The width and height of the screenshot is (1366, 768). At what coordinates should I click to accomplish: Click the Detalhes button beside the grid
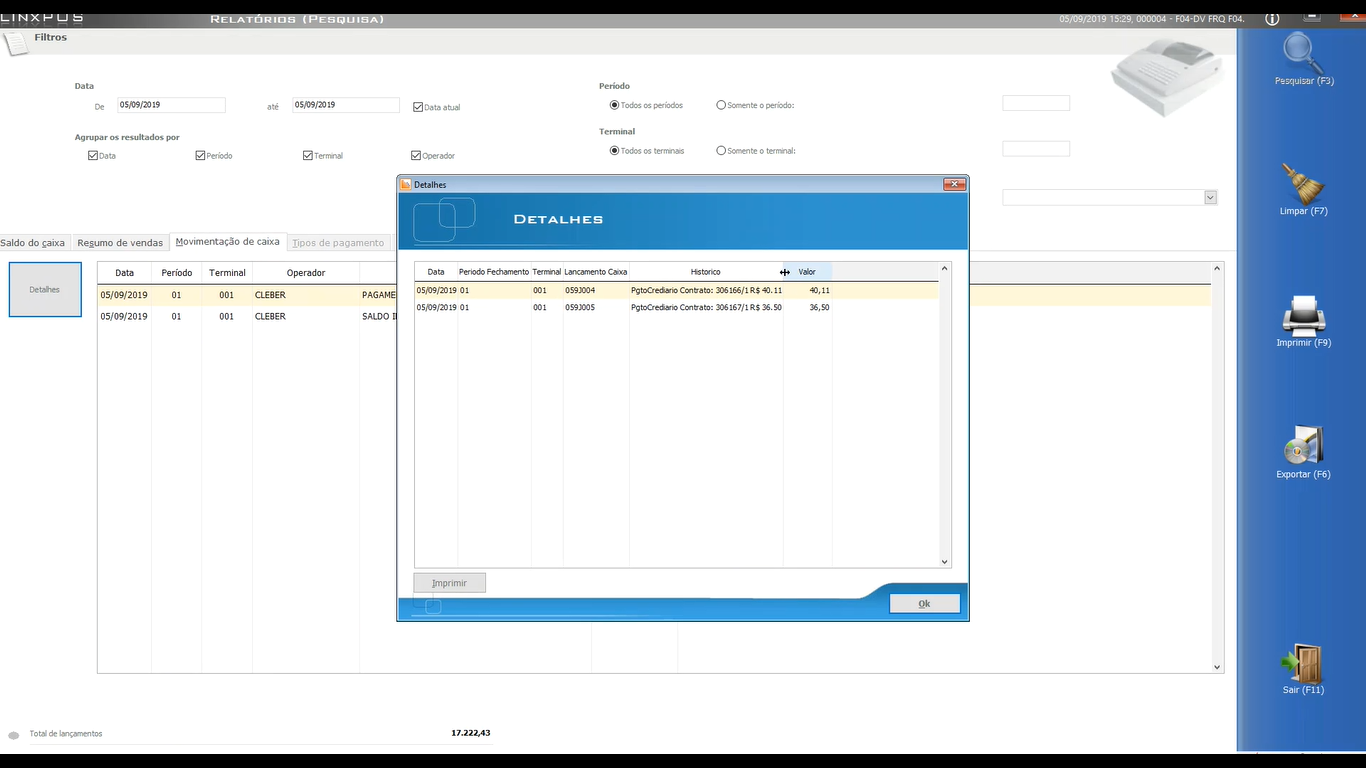(45, 290)
